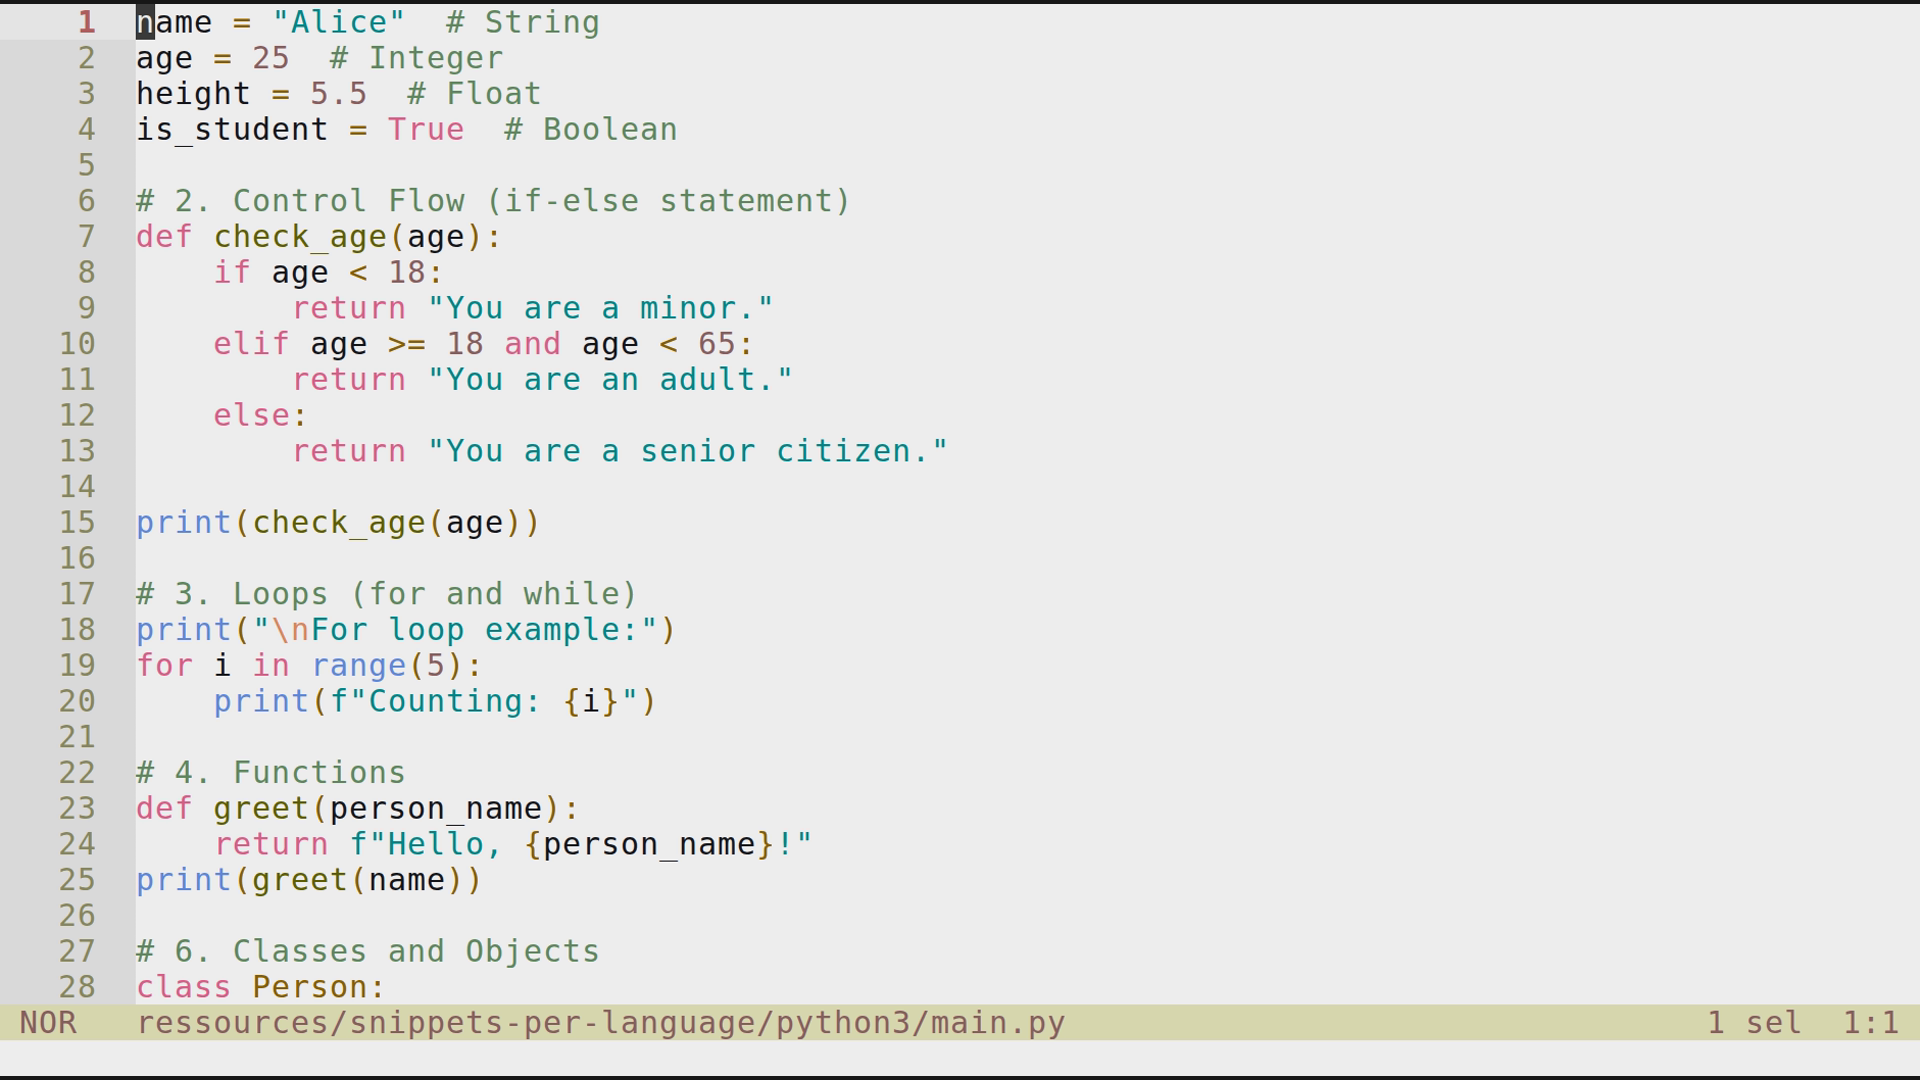Click the NOR mode indicator in status bar
This screenshot has height=1080, width=1920.
50,1022
